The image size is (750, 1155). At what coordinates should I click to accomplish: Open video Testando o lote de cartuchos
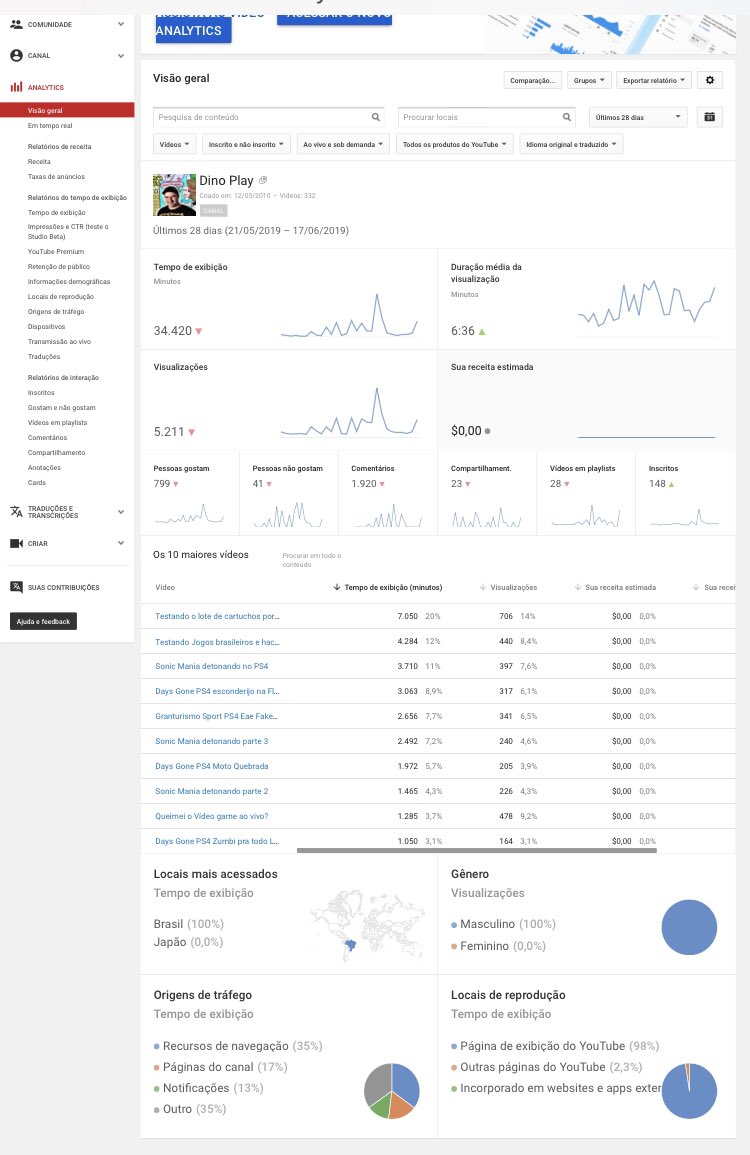coord(217,616)
